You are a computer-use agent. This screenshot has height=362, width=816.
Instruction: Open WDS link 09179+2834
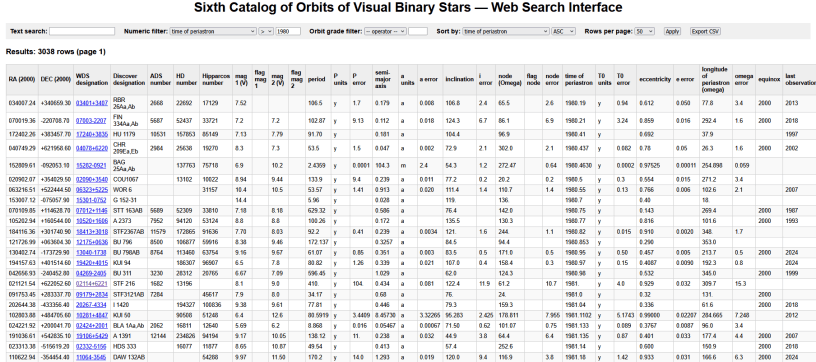pyautogui.click(x=92, y=294)
